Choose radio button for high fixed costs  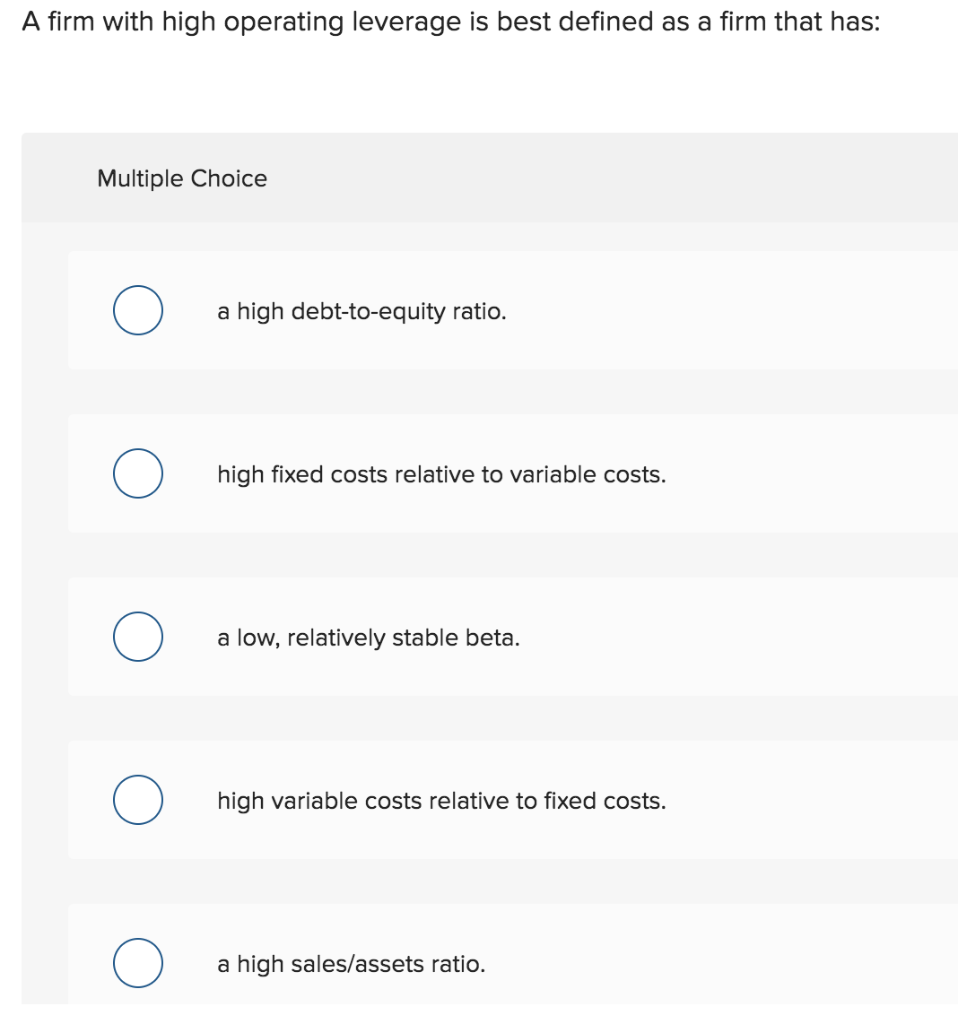coord(138,473)
